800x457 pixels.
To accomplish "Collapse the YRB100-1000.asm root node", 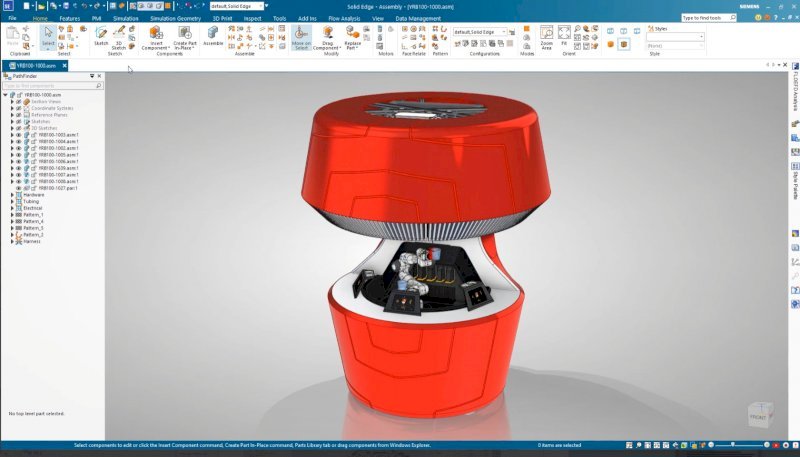I will (6, 95).
